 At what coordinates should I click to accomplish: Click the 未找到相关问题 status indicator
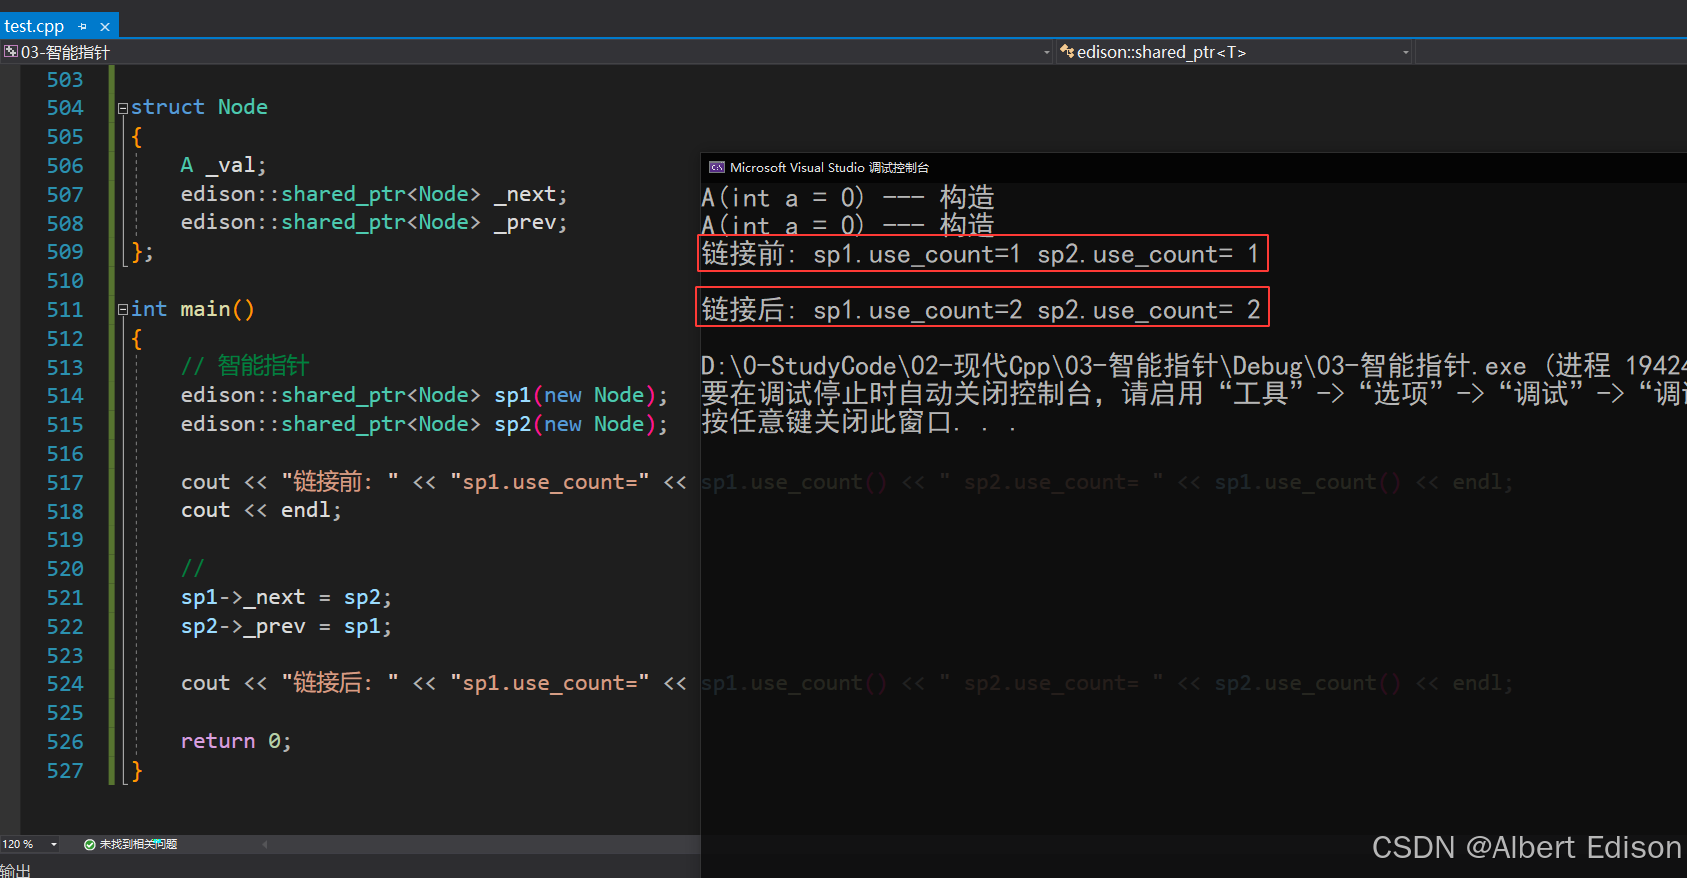(131, 845)
